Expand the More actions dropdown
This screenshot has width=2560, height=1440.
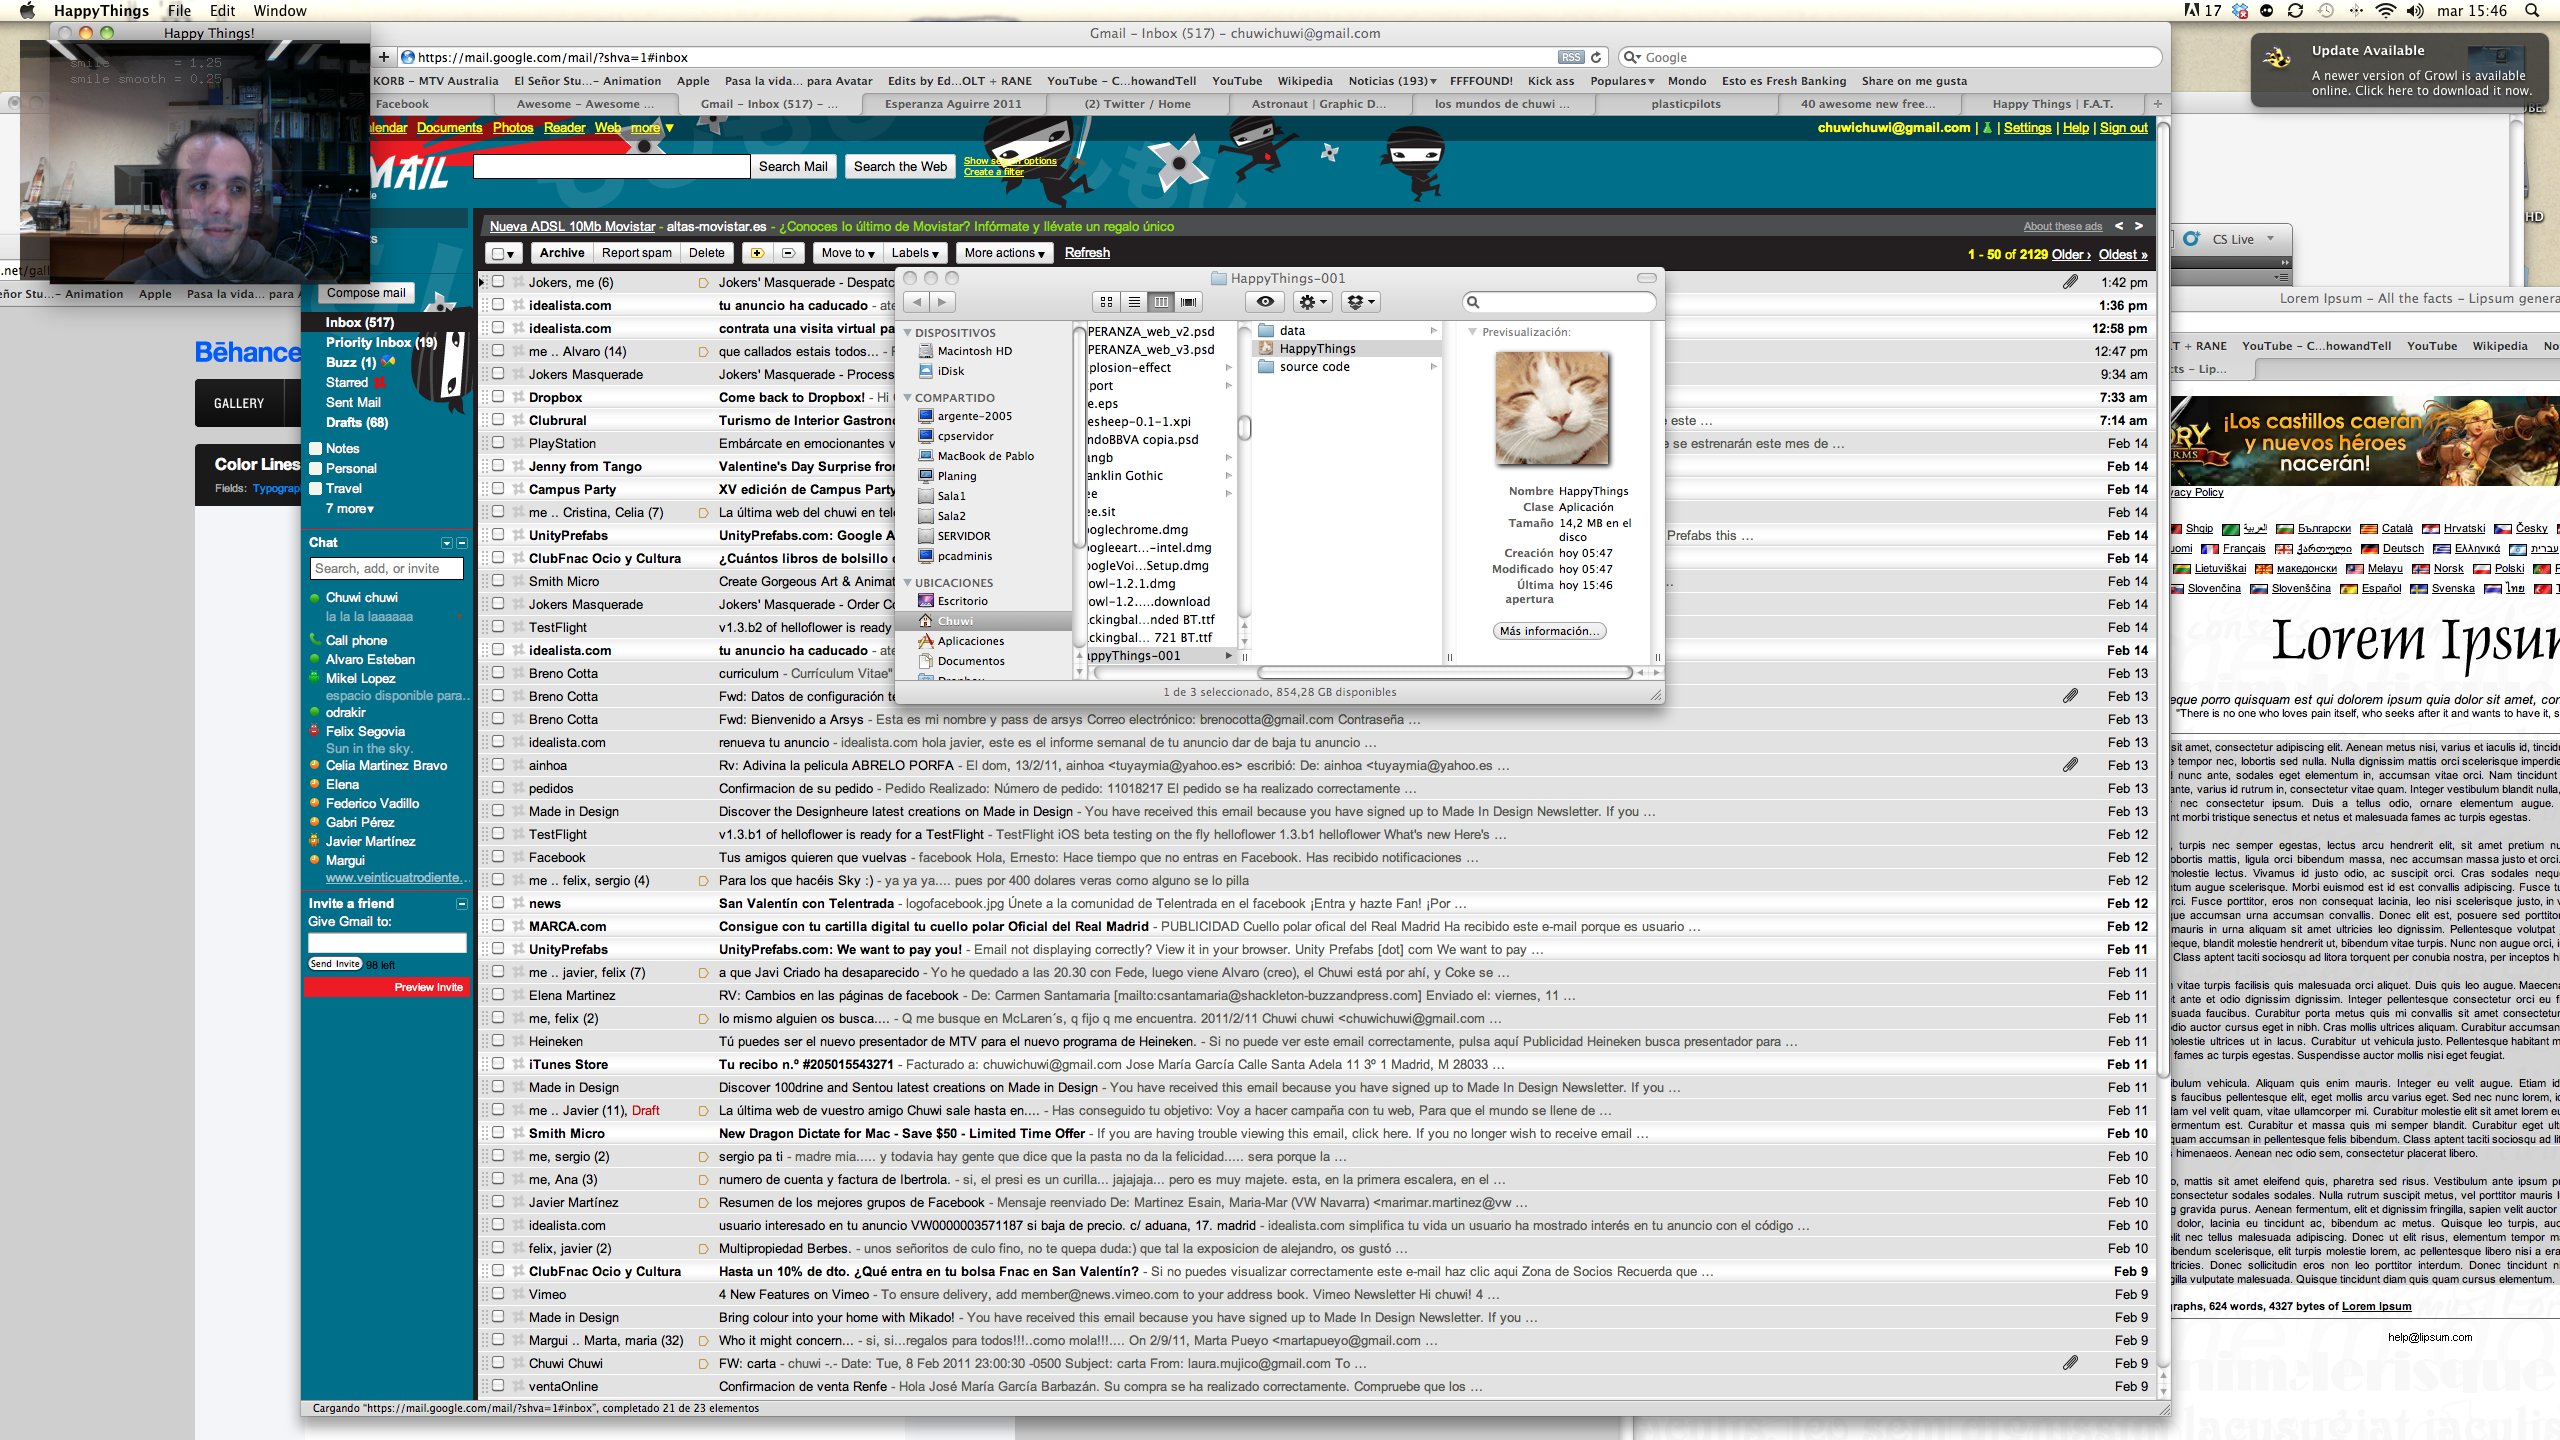(x=1004, y=253)
